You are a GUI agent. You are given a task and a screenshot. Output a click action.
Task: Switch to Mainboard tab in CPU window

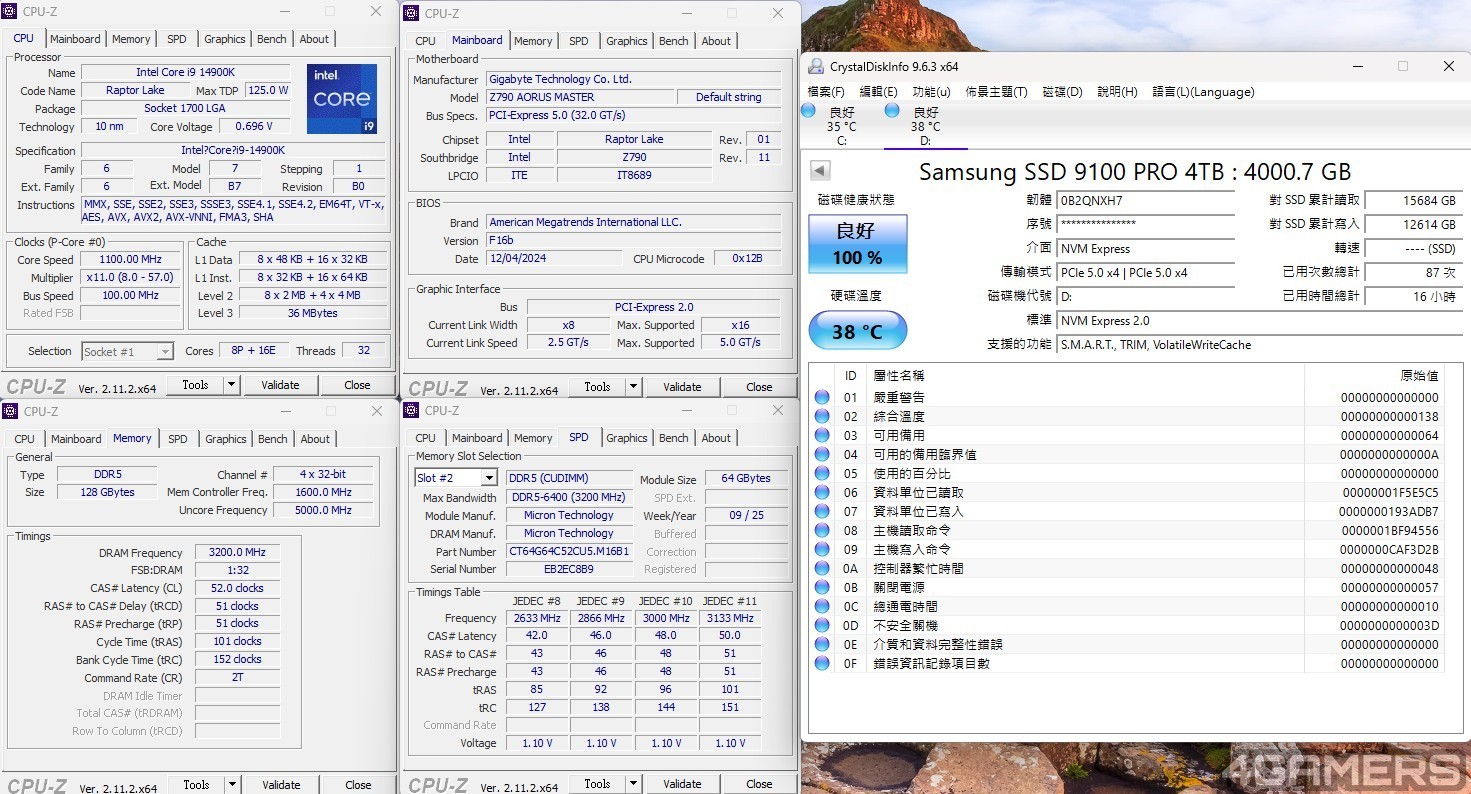[x=75, y=39]
